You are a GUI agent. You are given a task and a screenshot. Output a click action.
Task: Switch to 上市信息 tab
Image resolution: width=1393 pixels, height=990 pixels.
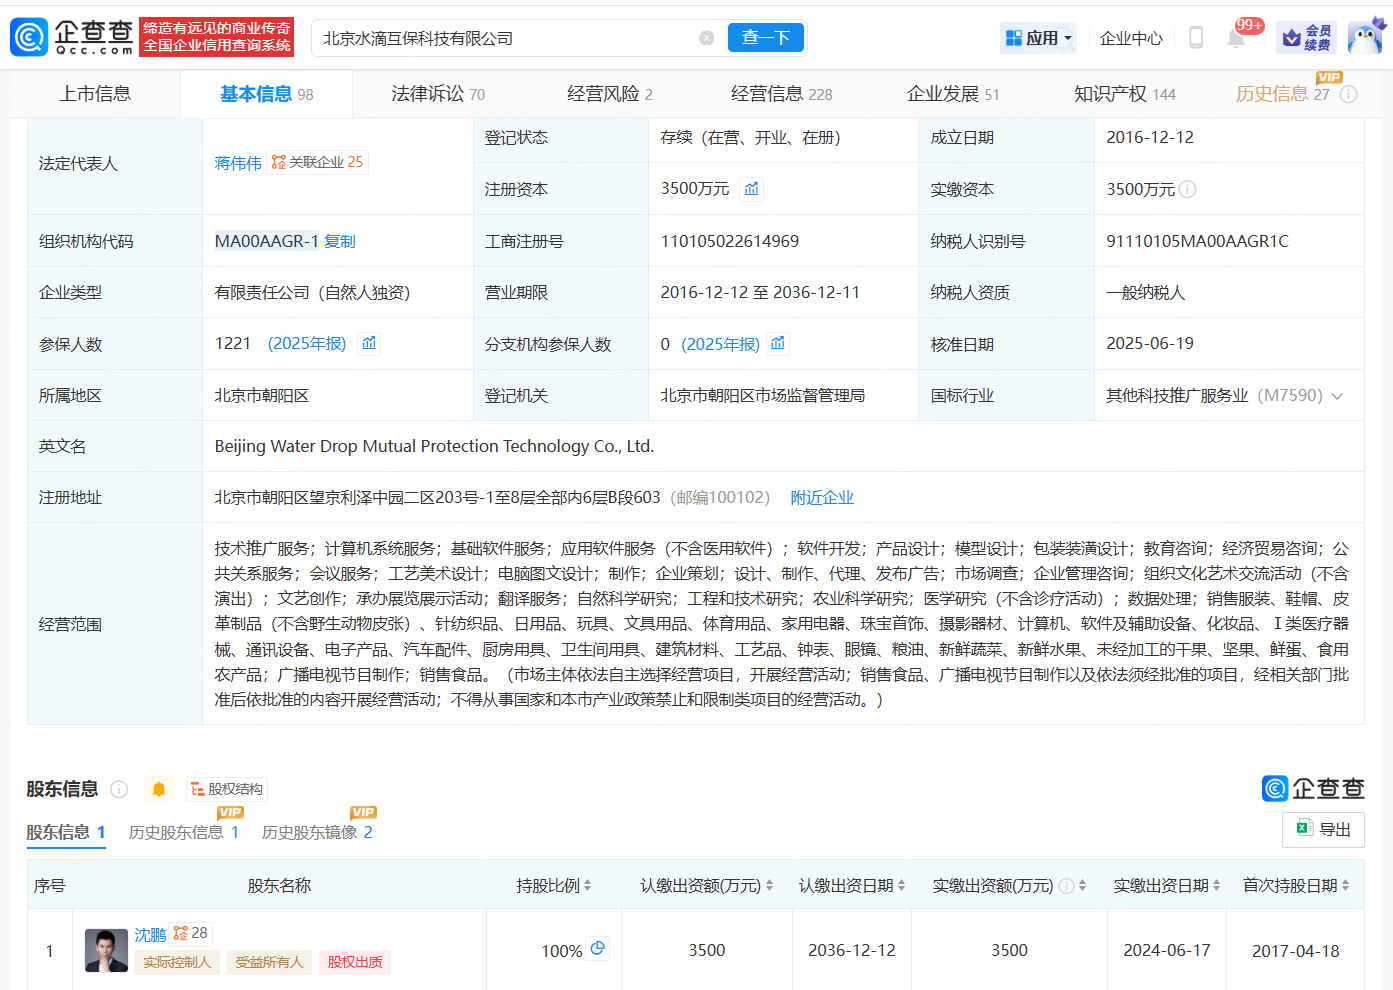95,94
